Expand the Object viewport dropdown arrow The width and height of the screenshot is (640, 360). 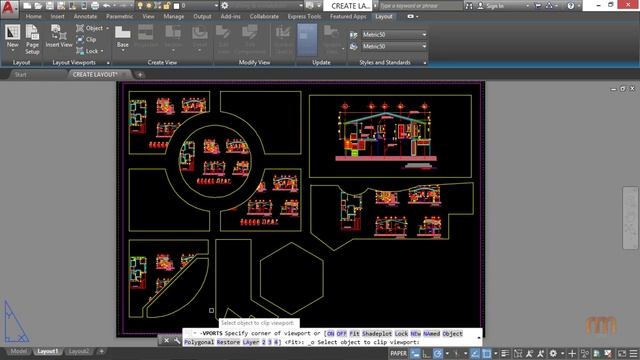pos(107,28)
